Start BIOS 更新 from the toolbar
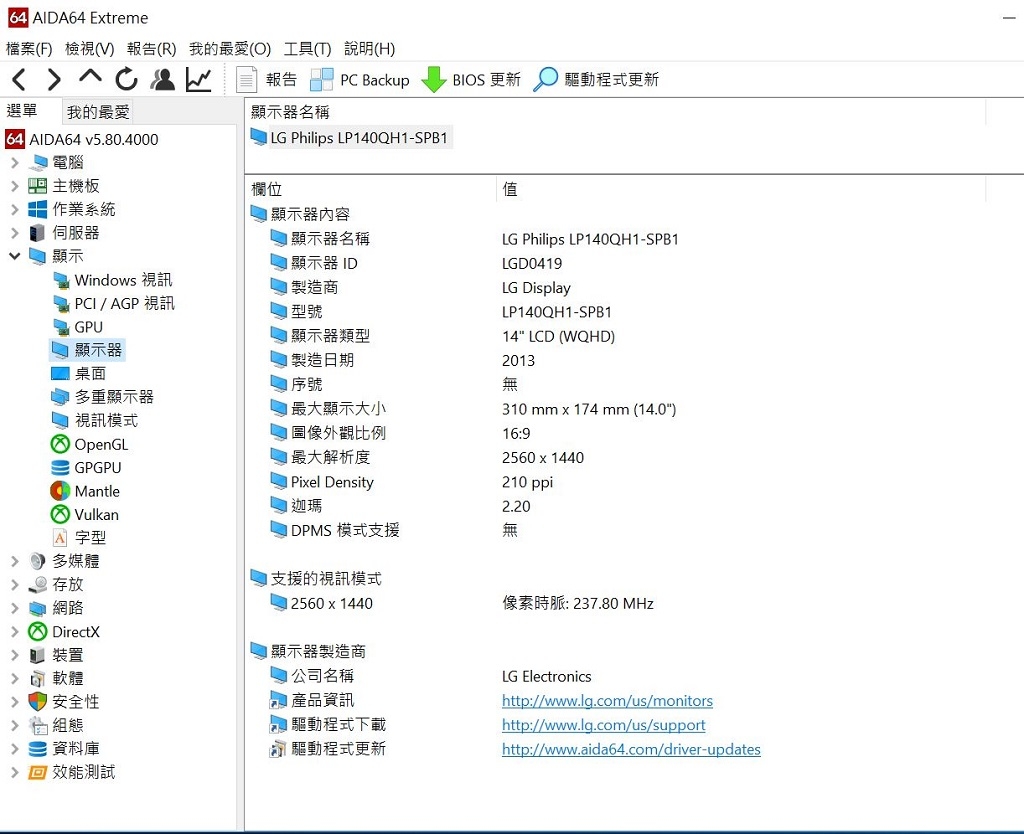Image resolution: width=1024 pixels, height=834 pixels. coord(471,80)
